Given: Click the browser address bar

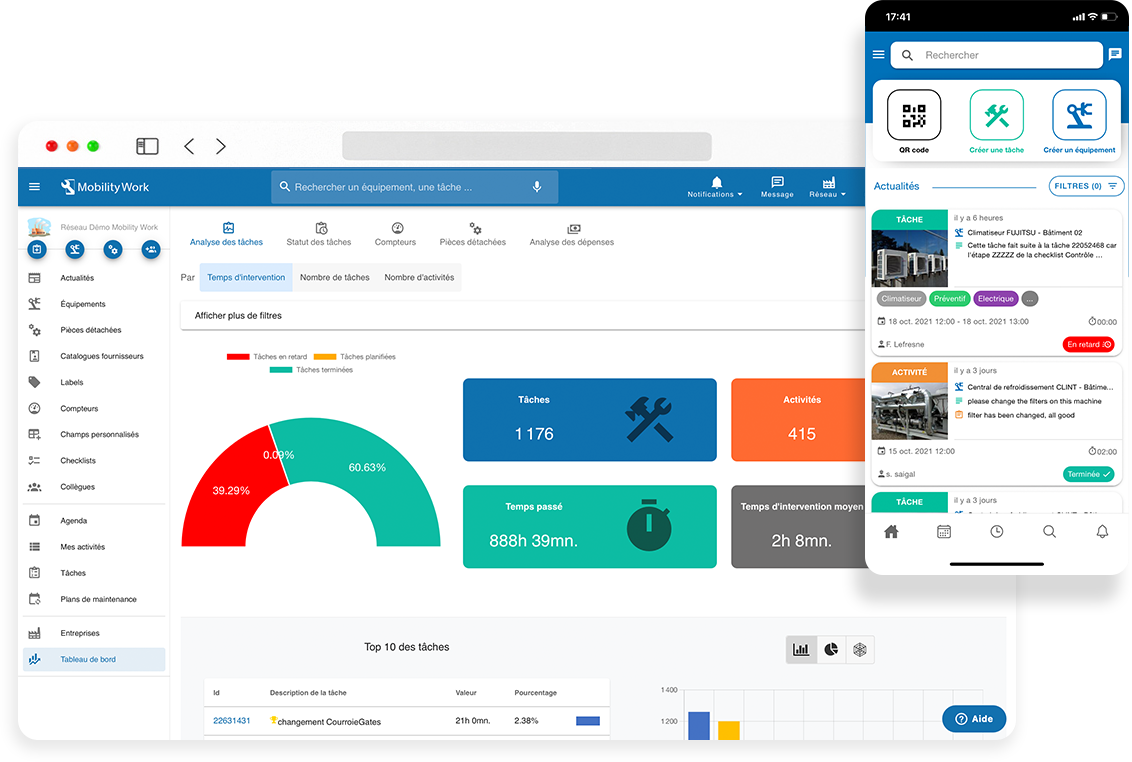Looking at the screenshot, I should coord(526,147).
